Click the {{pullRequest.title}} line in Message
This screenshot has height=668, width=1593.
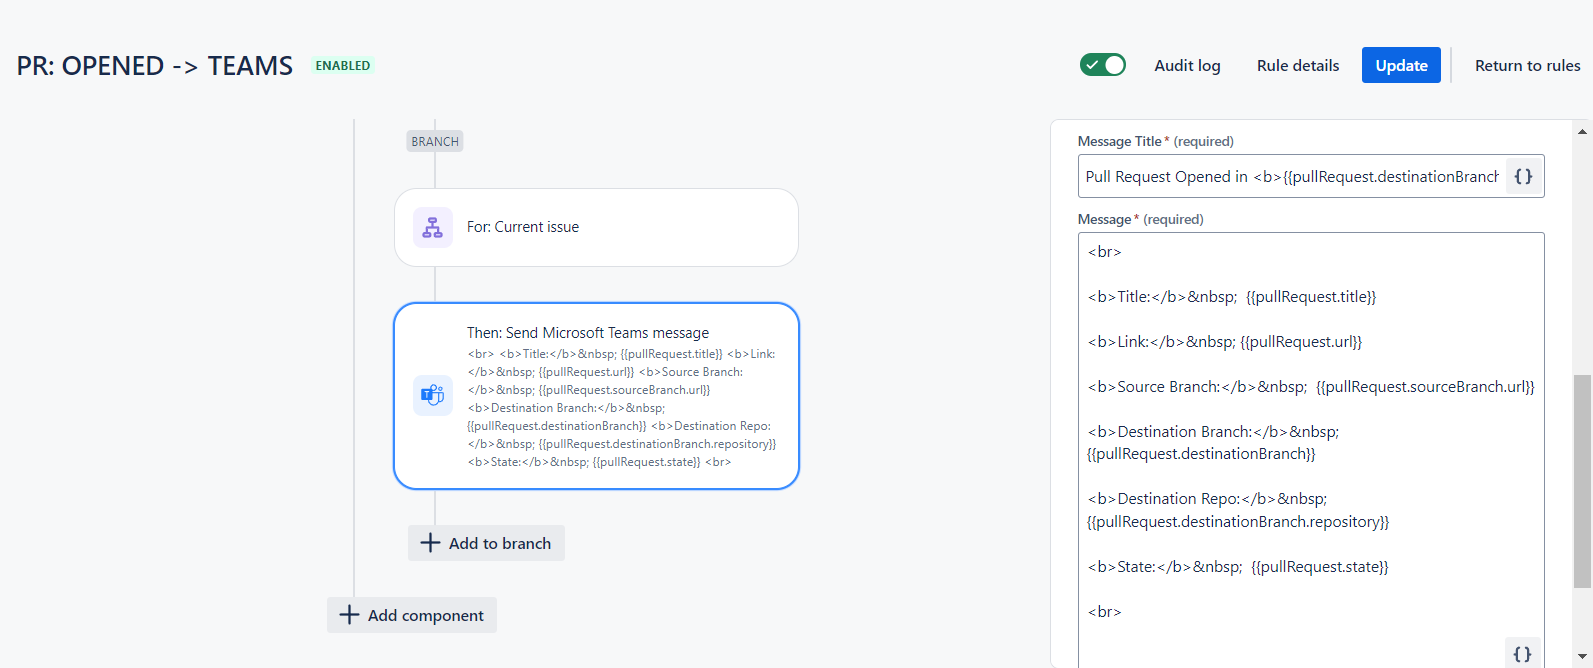tap(1232, 297)
